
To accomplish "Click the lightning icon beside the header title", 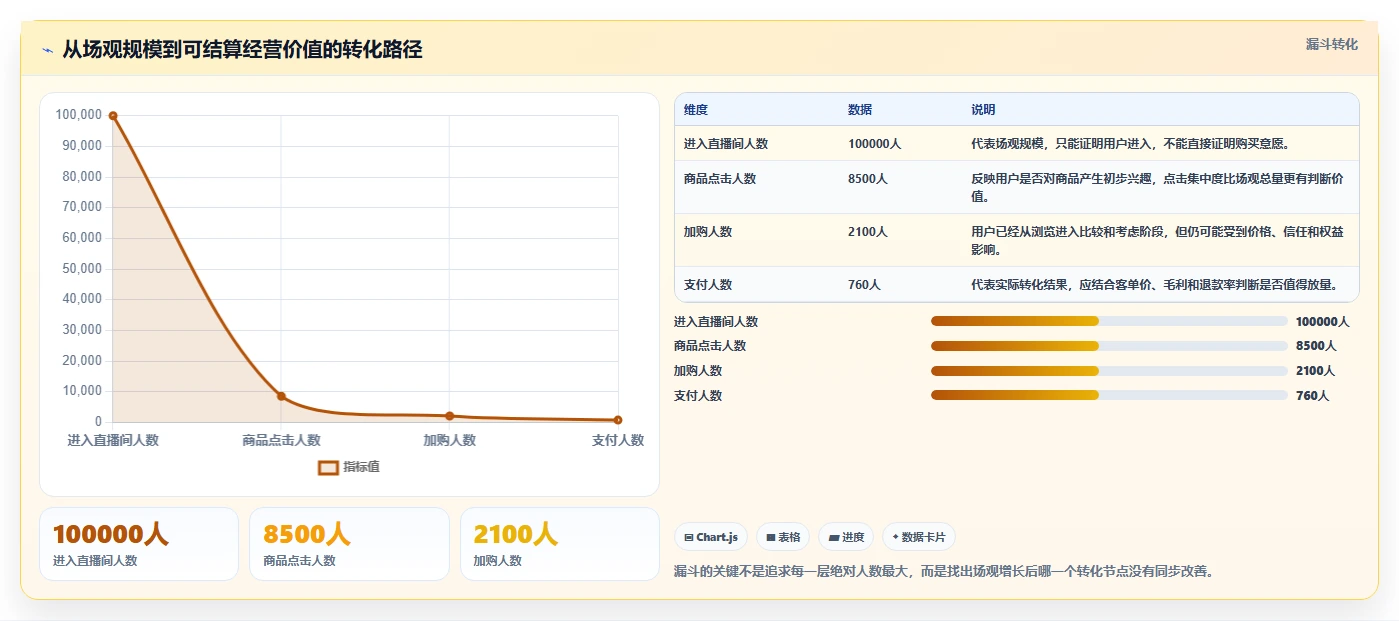I will point(47,51).
